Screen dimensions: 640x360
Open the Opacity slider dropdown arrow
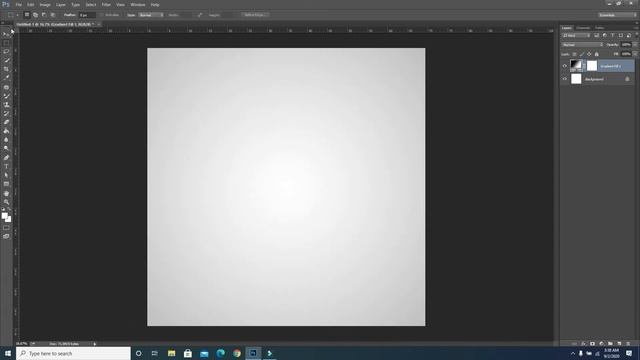pos(635,44)
